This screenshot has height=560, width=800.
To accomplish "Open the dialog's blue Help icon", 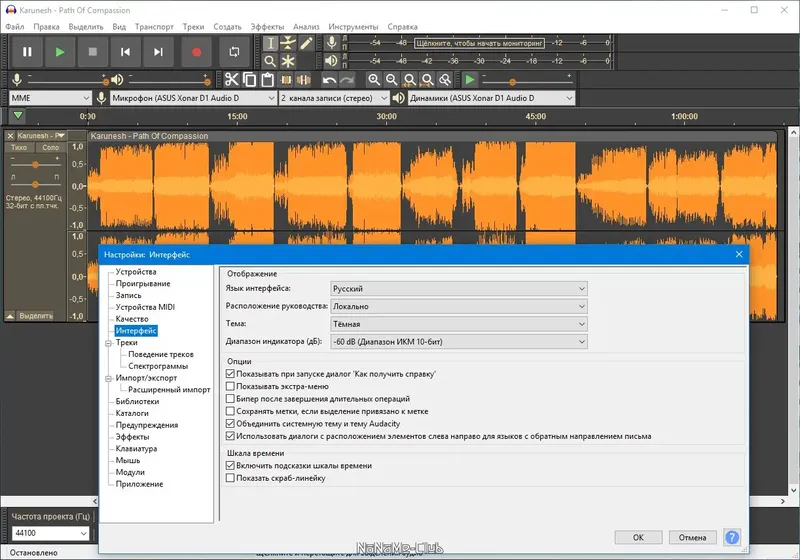I will pos(732,537).
